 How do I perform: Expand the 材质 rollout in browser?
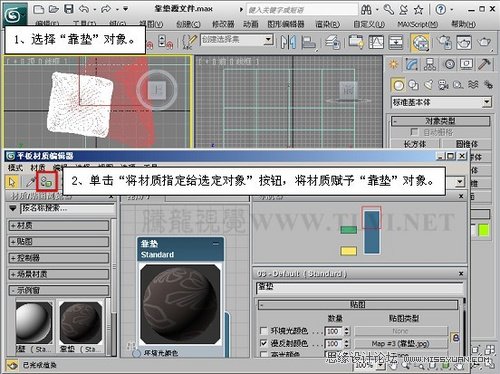pyautogui.click(x=59, y=226)
